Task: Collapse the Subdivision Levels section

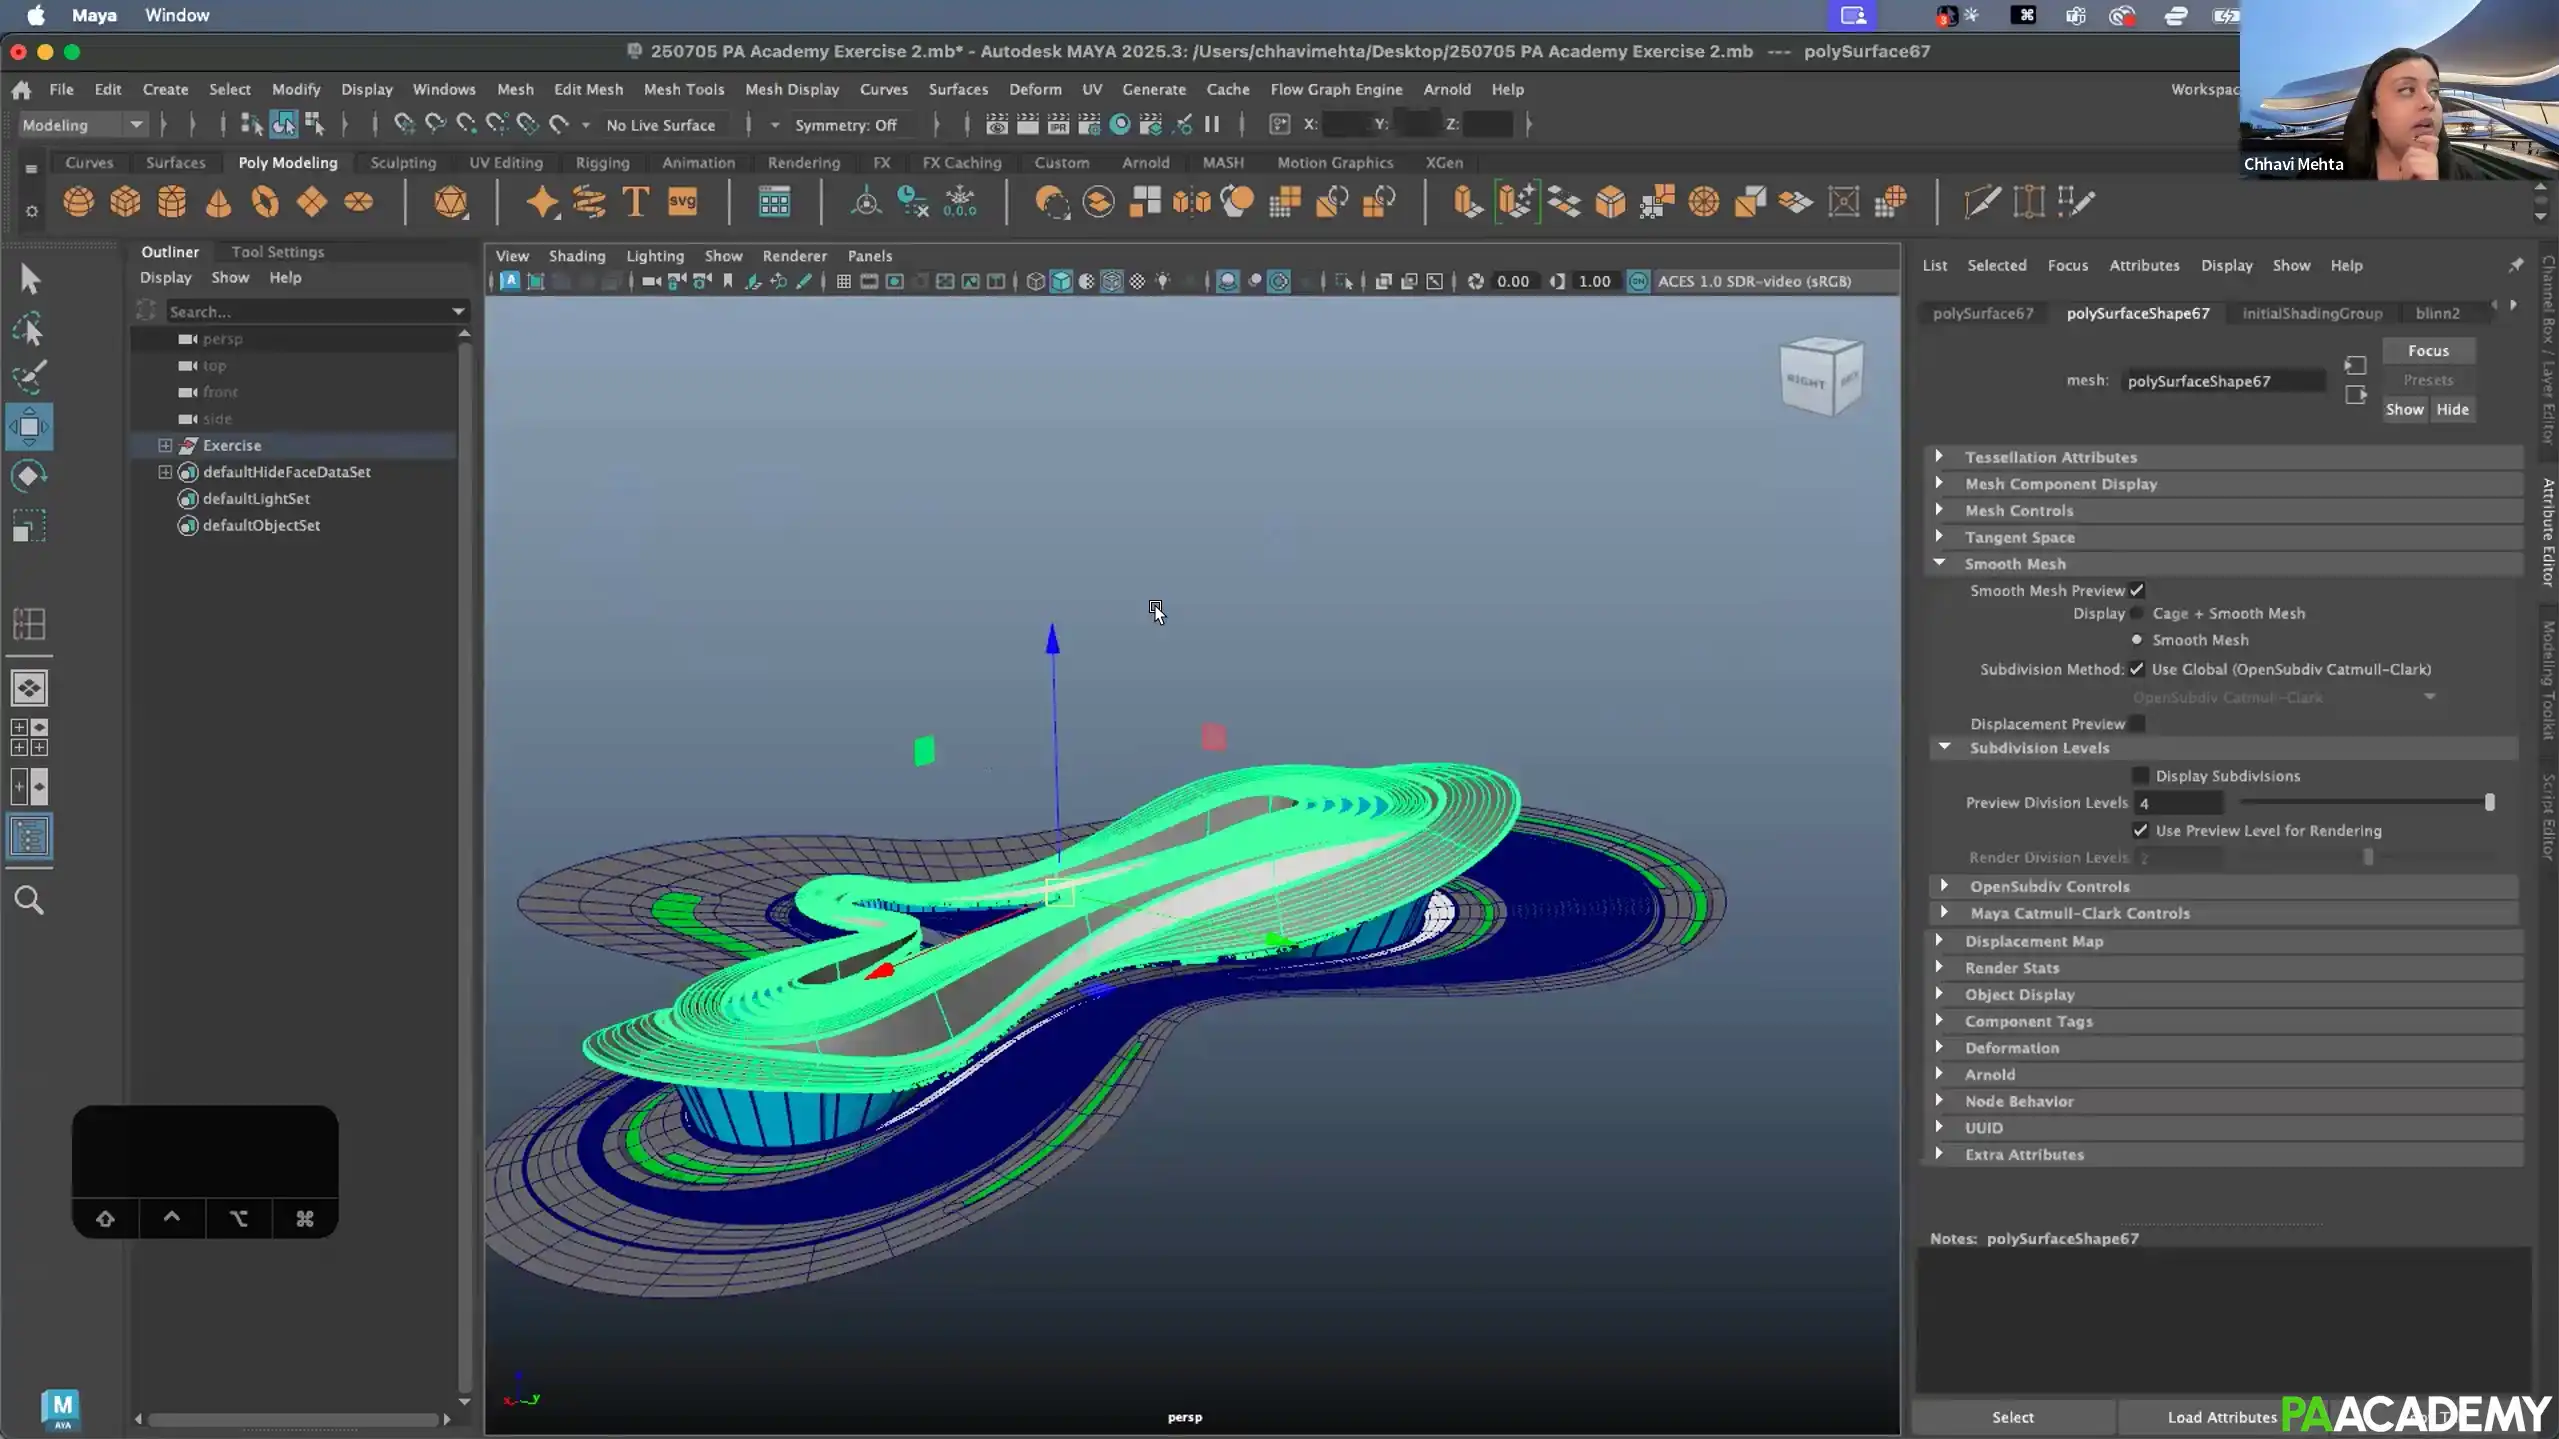Action: (1945, 747)
